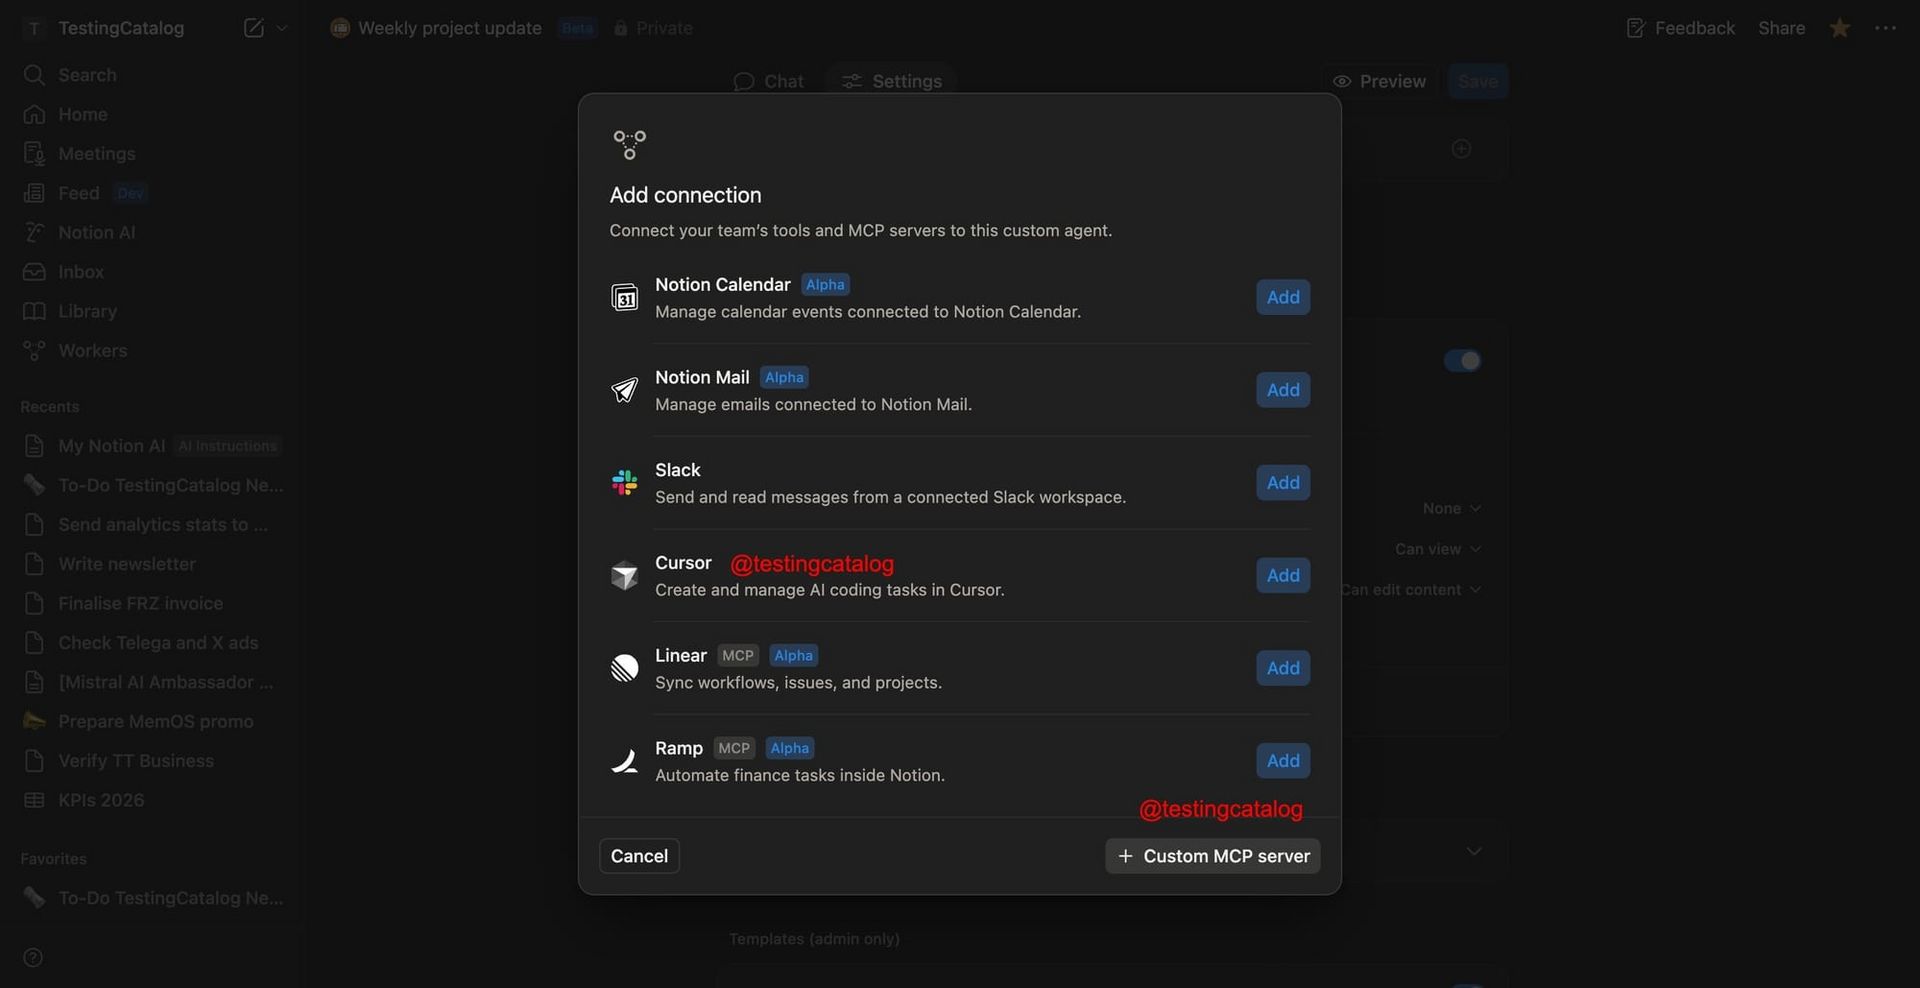The width and height of the screenshot is (1920, 988).
Task: Open the Inbox
Action: click(x=150, y=272)
